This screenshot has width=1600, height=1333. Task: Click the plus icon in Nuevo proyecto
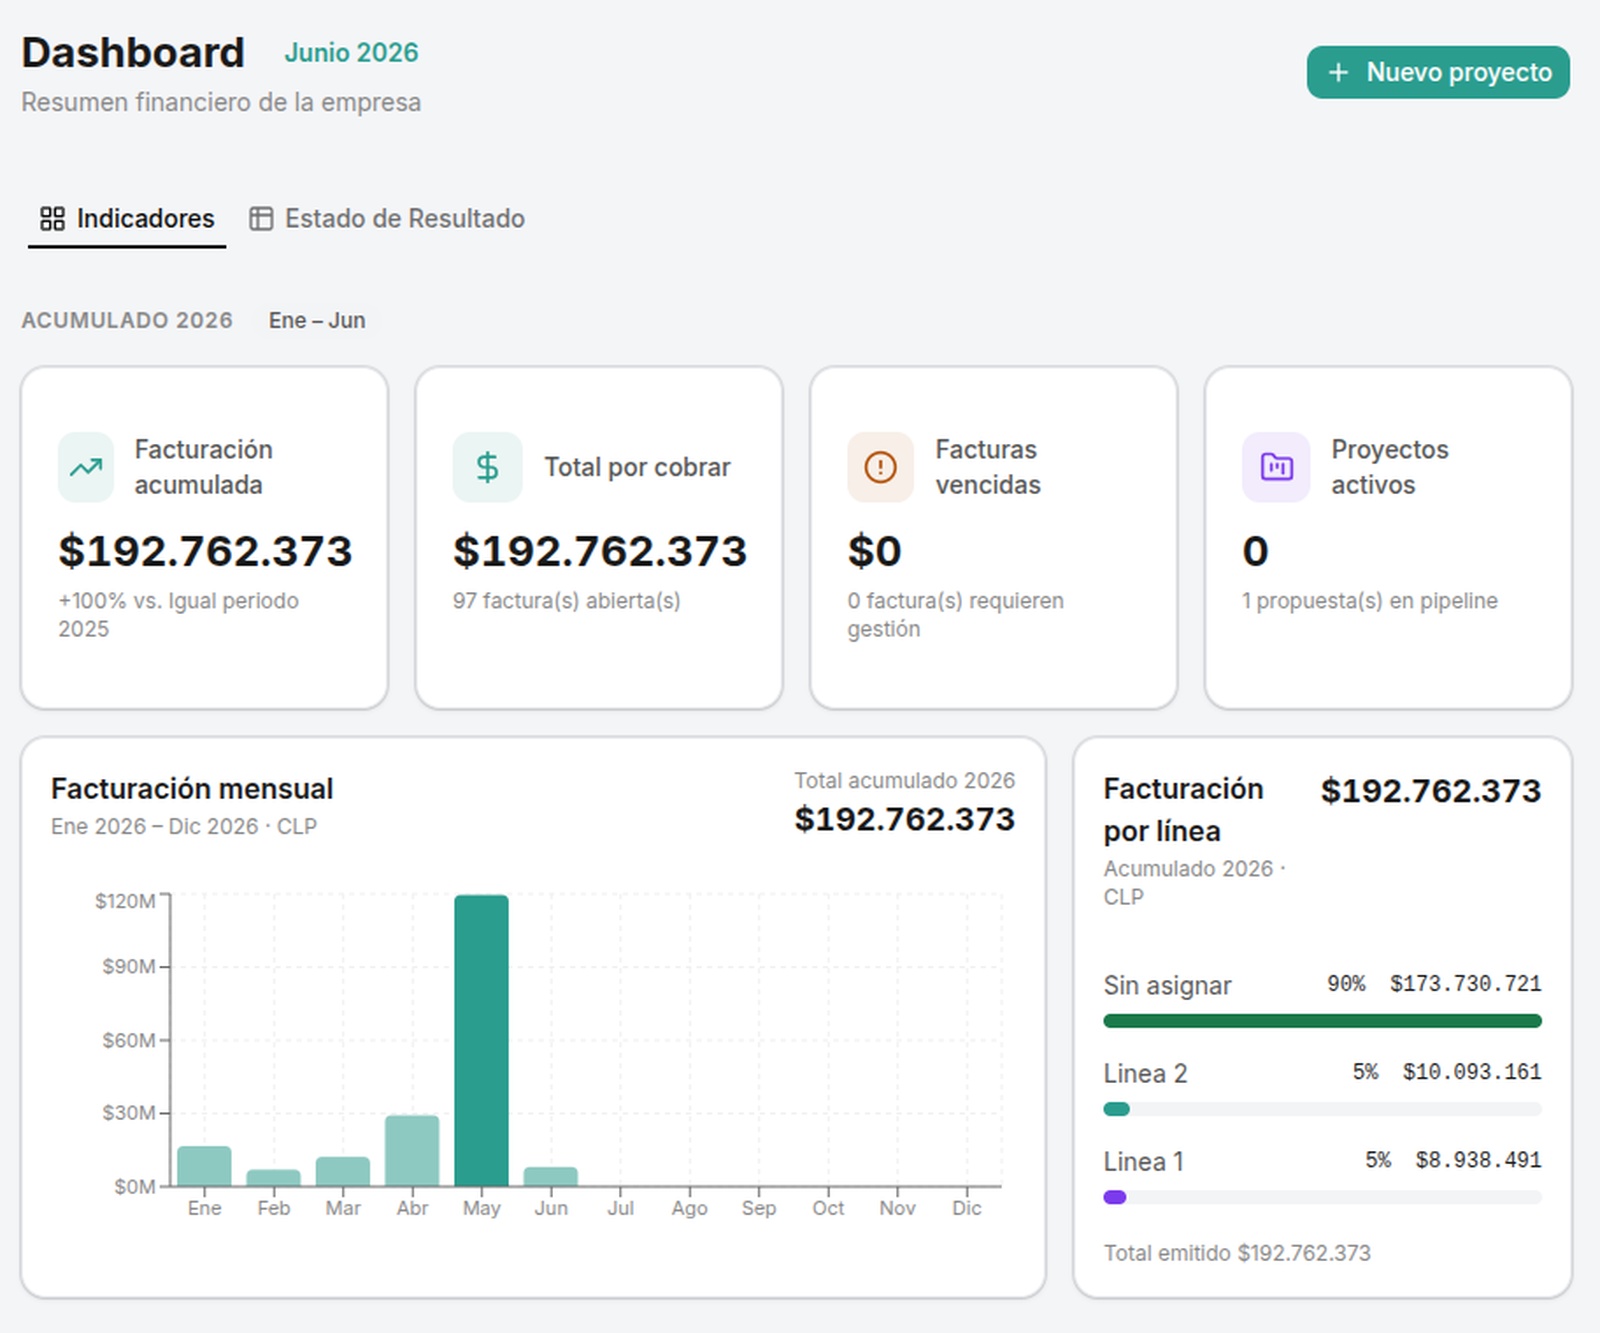(x=1338, y=73)
